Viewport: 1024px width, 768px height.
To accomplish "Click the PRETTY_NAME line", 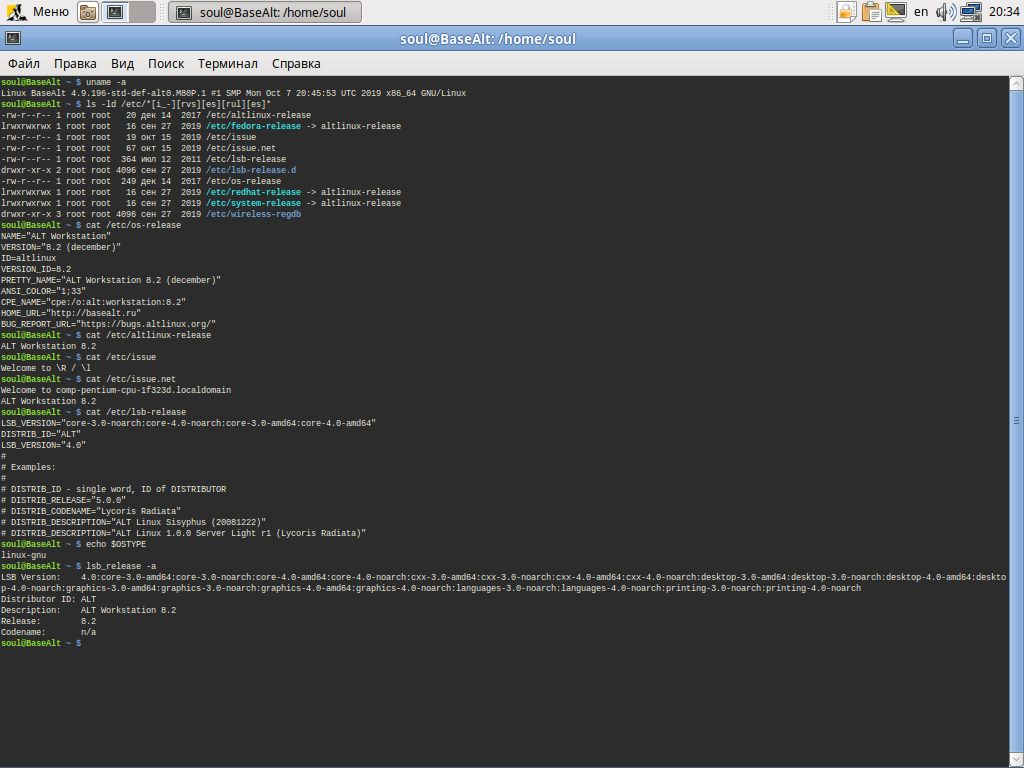I will click(x=111, y=280).
